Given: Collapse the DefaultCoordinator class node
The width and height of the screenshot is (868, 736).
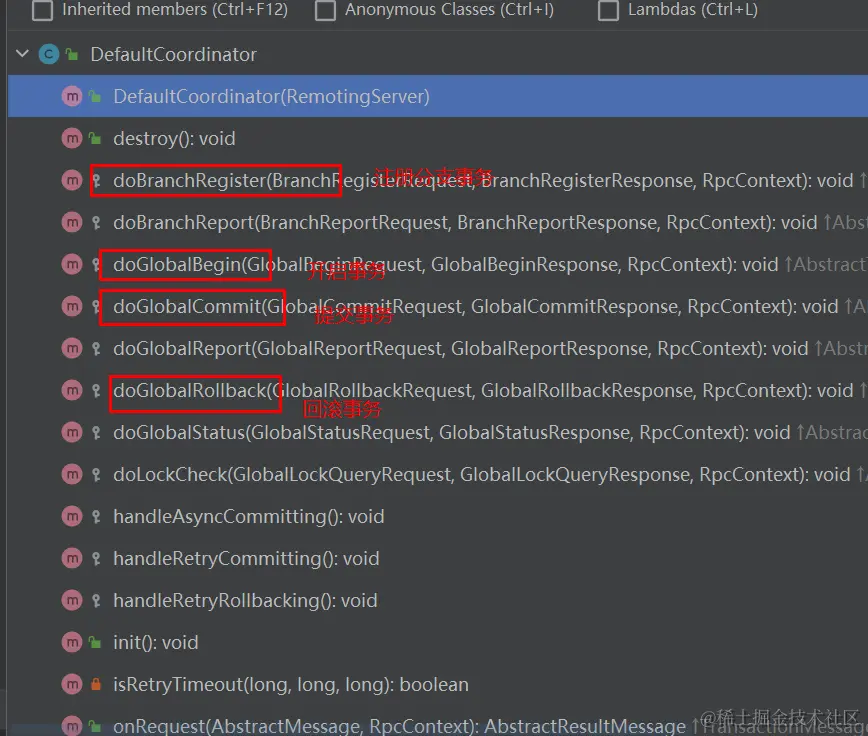Looking at the screenshot, I should (22, 54).
